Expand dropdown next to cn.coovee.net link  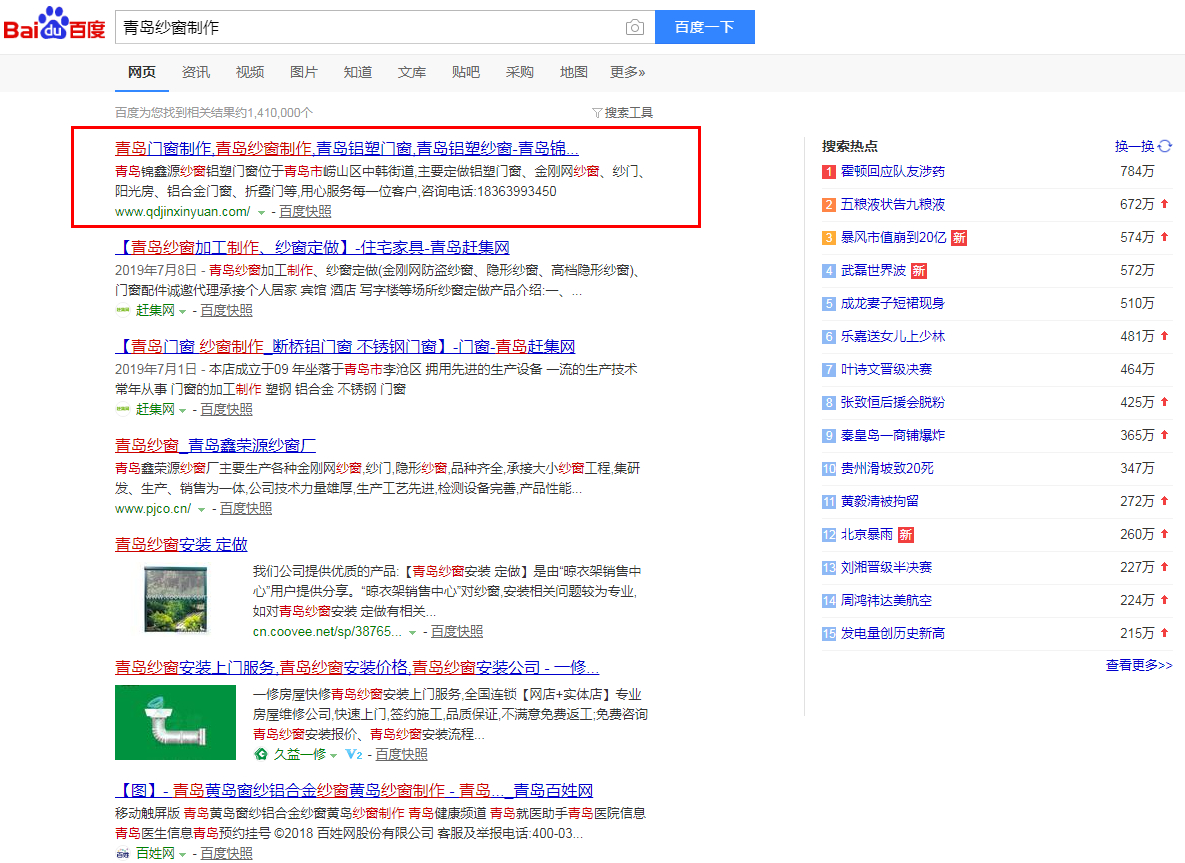[413, 633]
